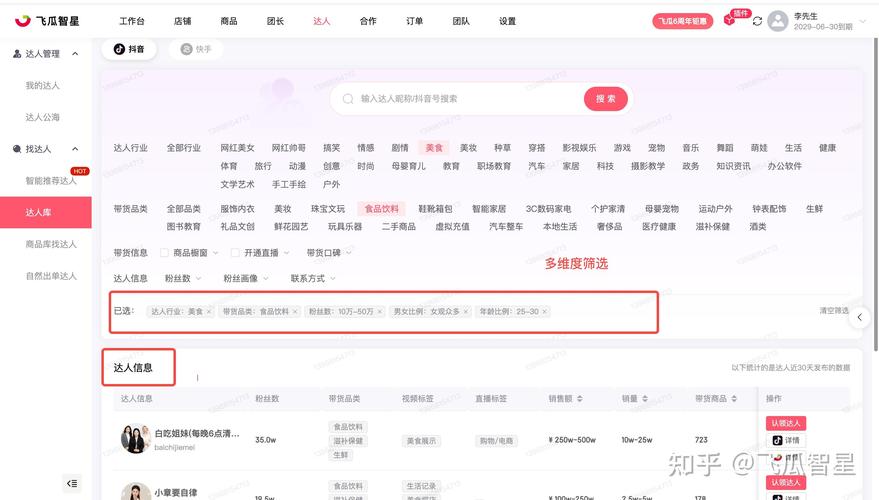Open the 联系方式 dropdown
Image resolution: width=879 pixels, height=500 pixels.
point(313,279)
